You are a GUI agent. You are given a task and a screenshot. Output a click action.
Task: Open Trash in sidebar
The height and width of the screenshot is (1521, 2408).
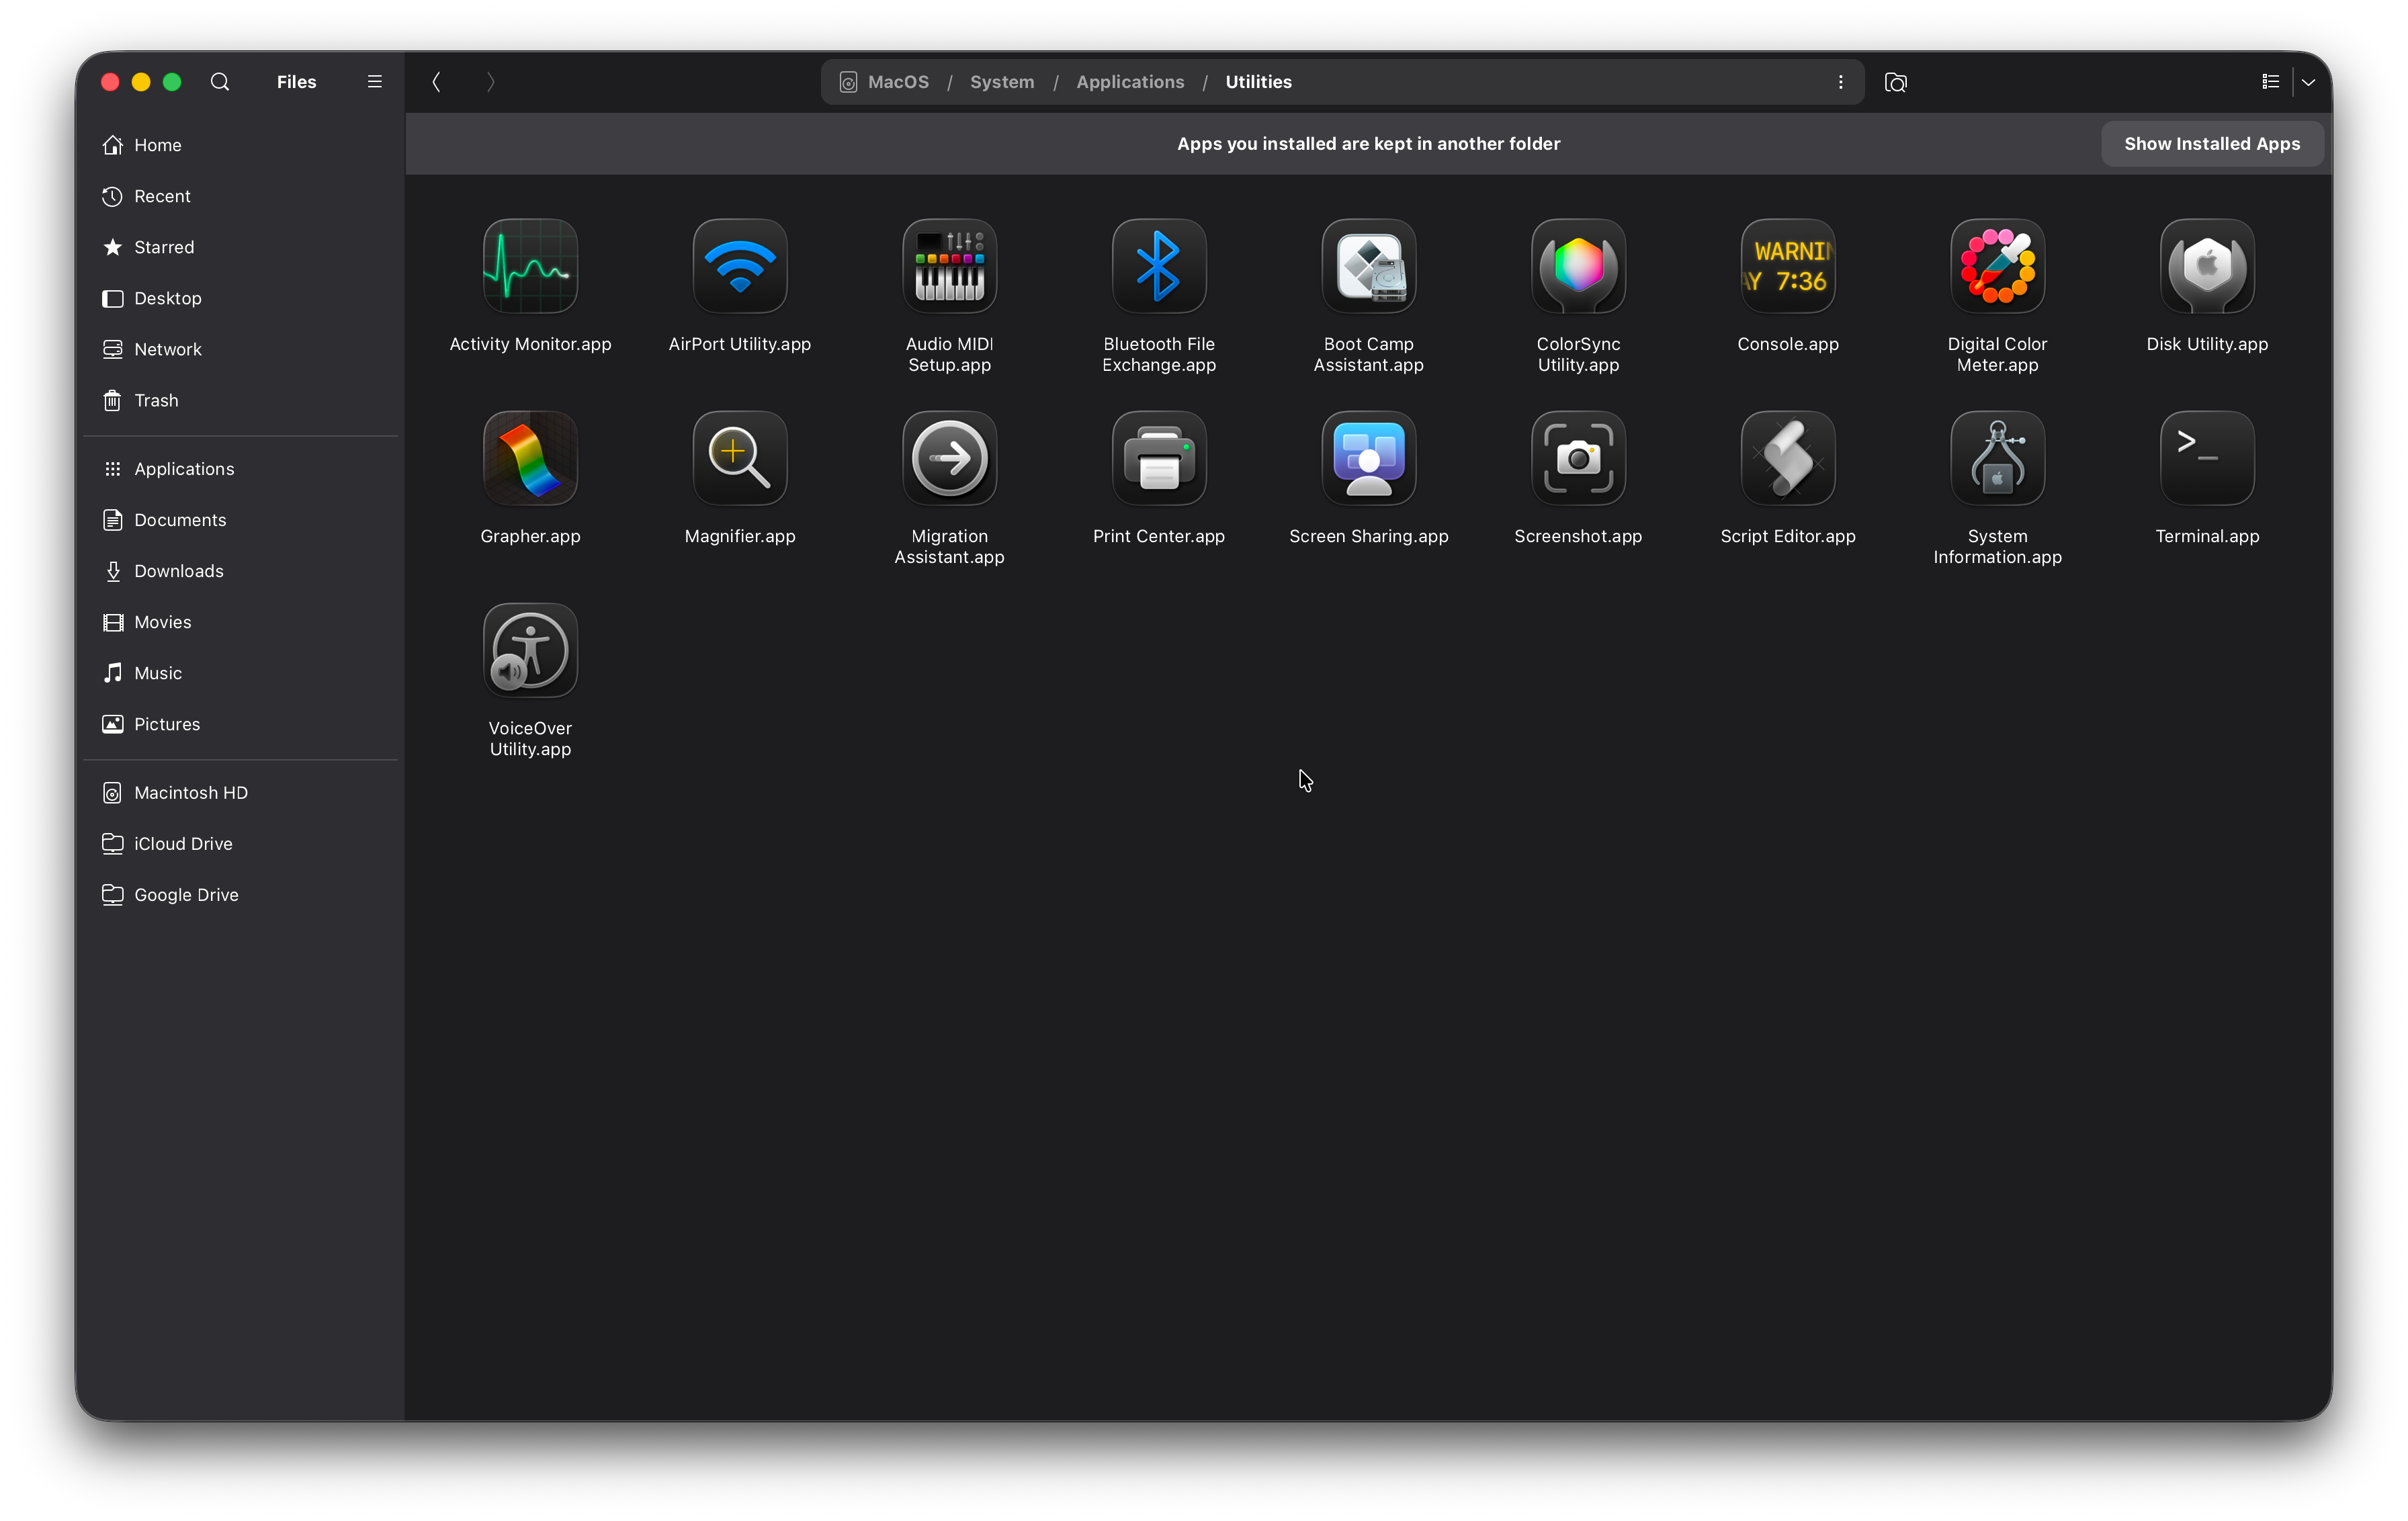[x=241, y=400]
